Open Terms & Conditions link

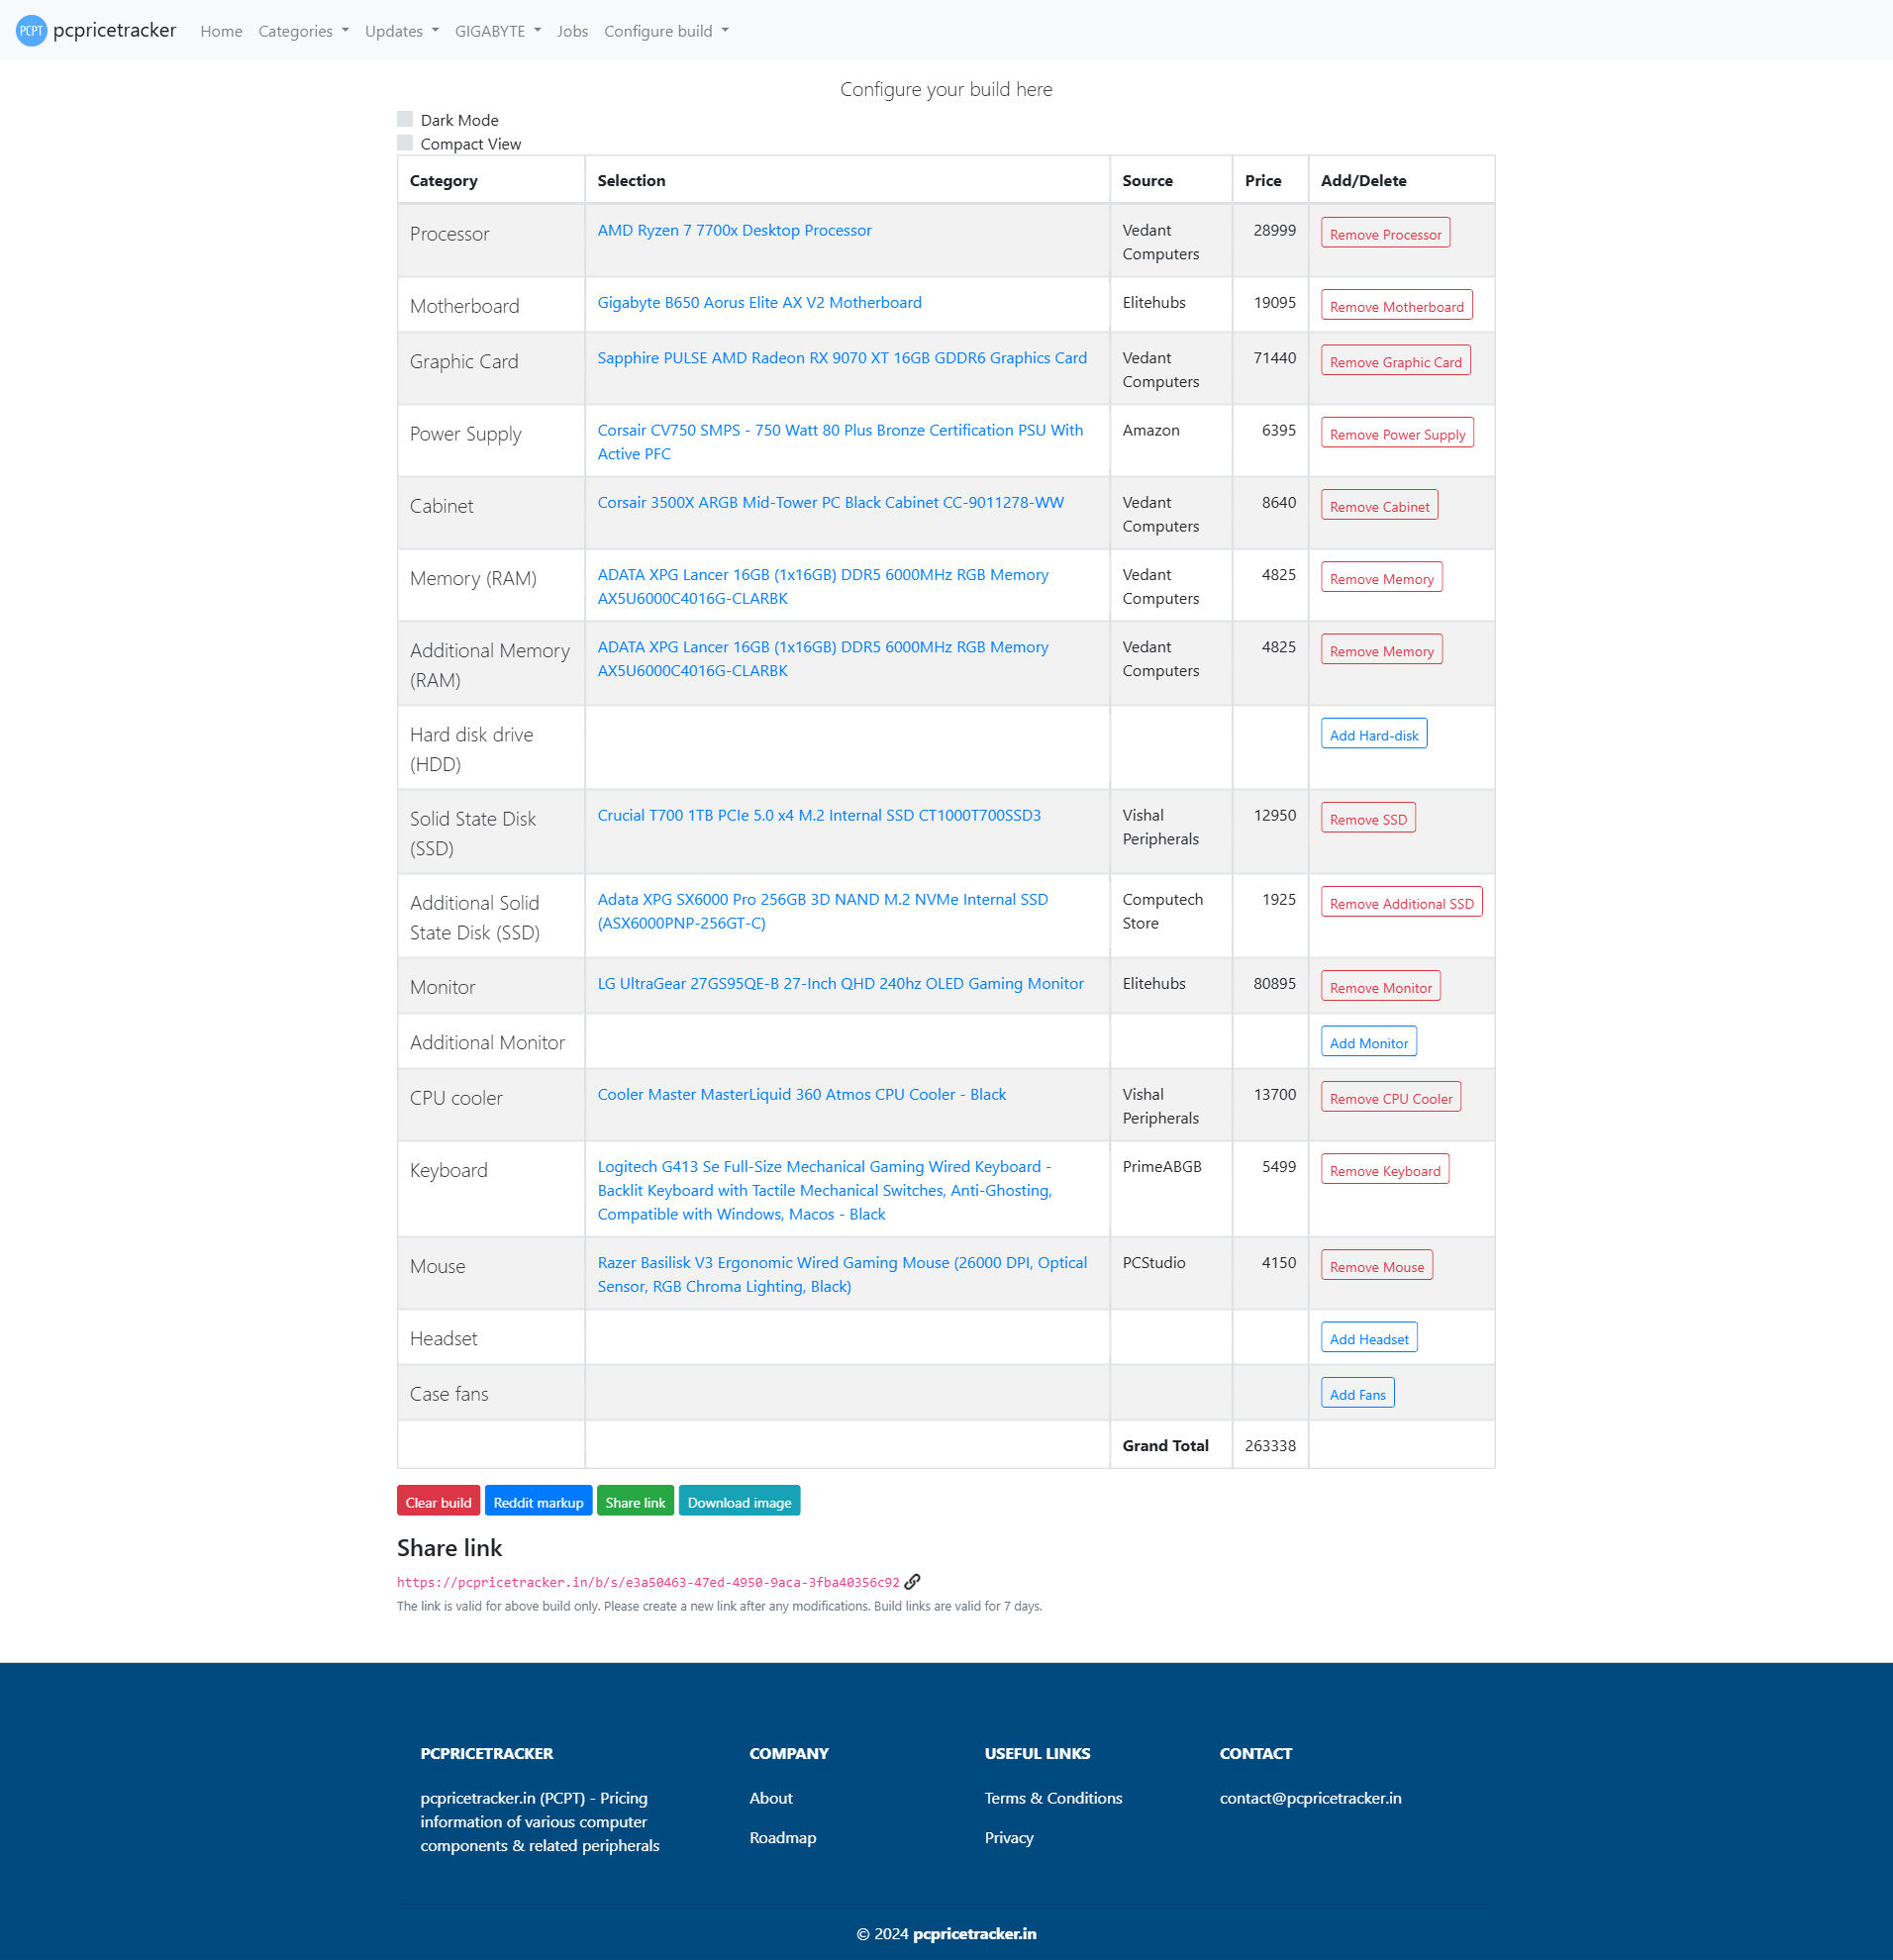pos(1053,1797)
